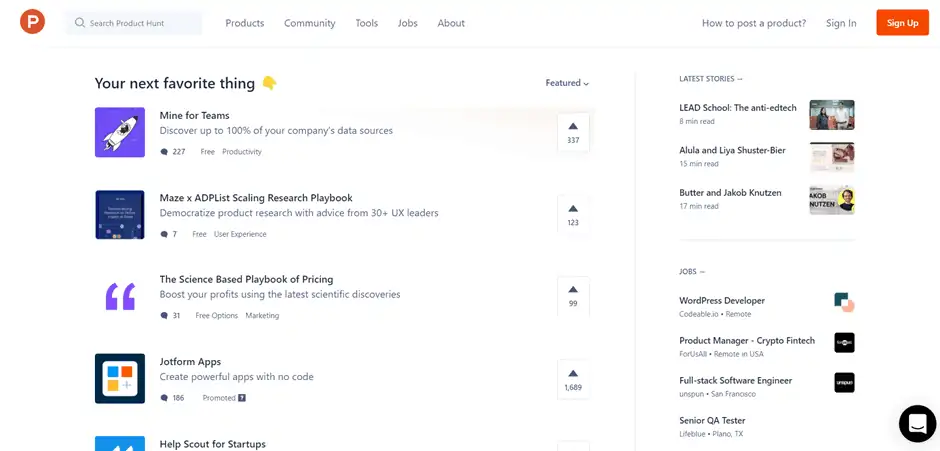Open comments on Mine for Teams

coord(173,152)
